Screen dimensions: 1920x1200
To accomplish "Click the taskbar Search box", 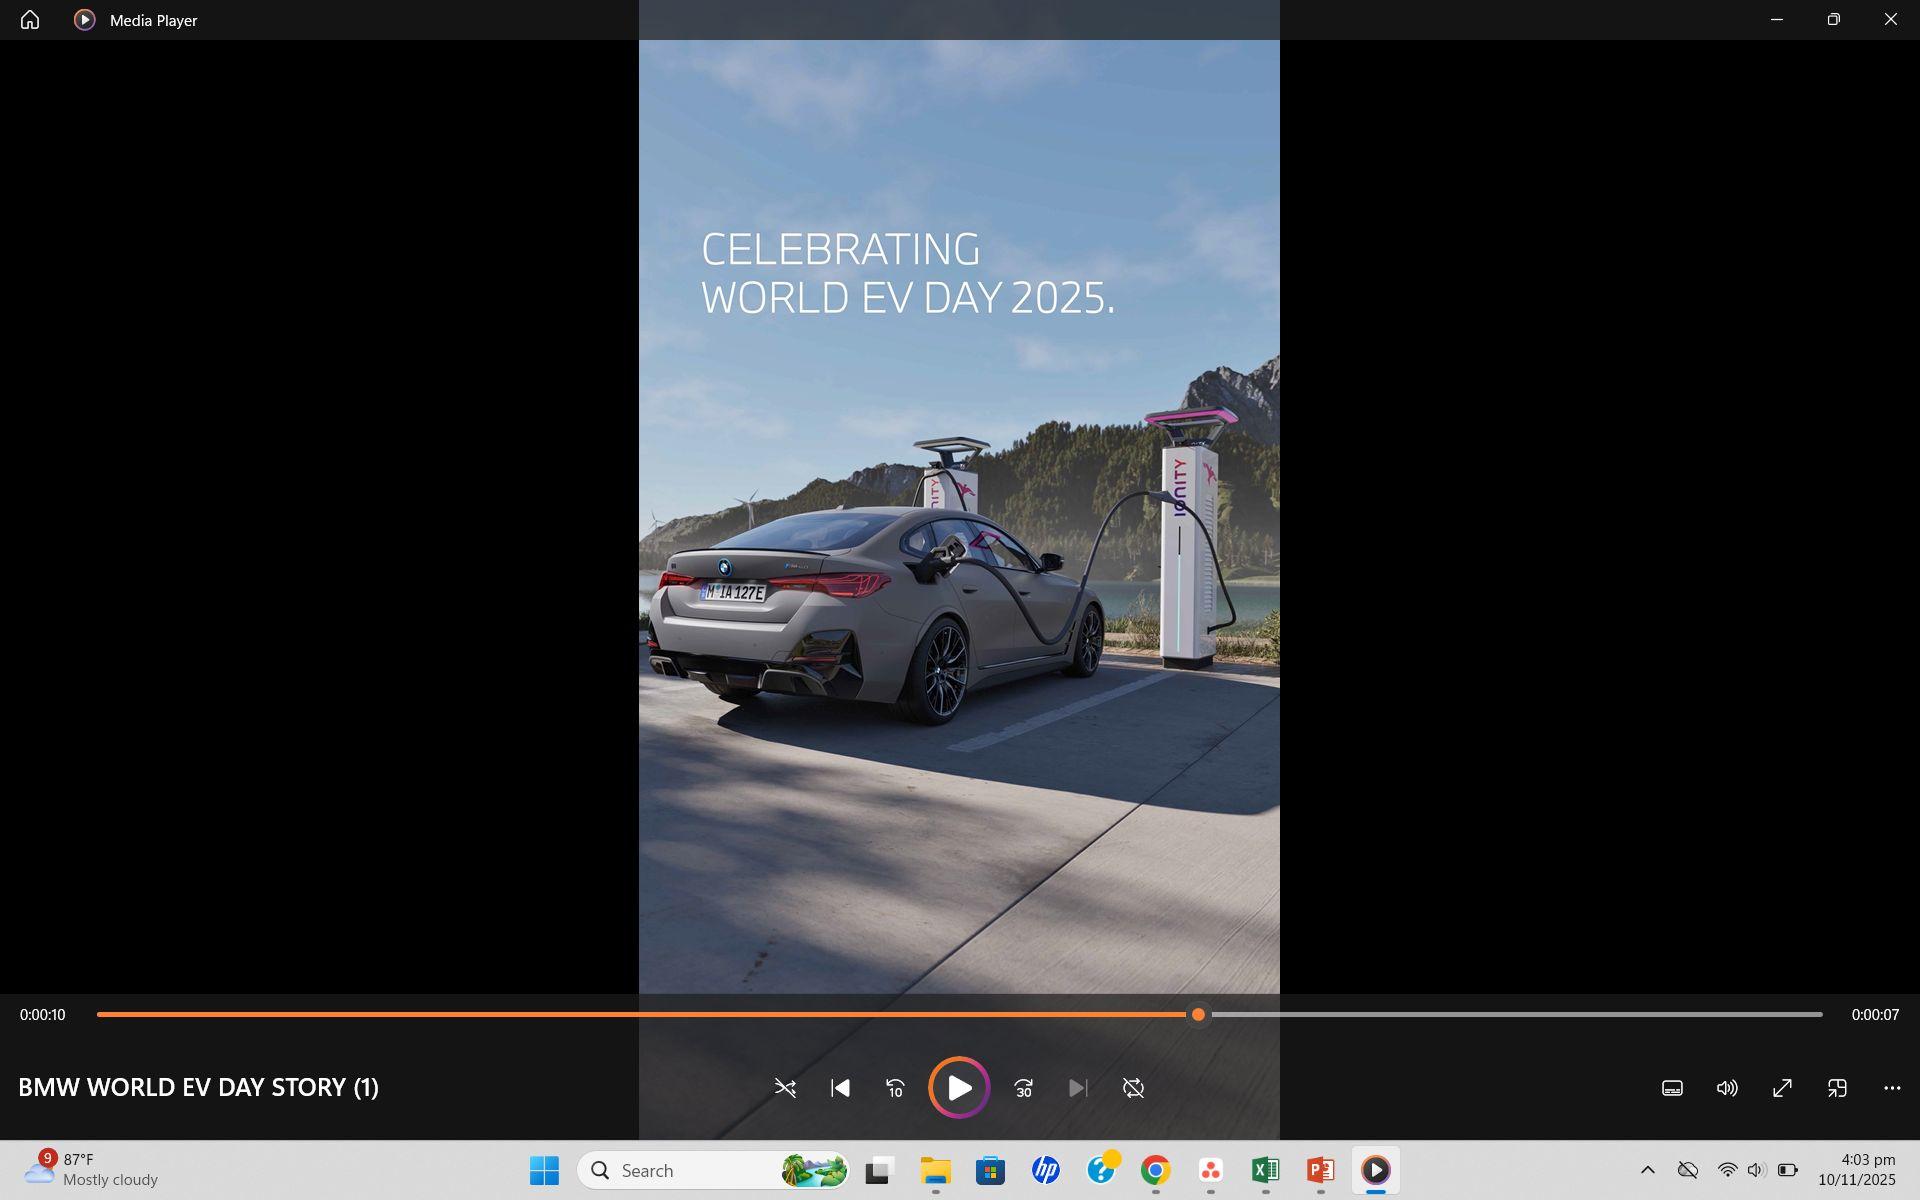I will [690, 1170].
